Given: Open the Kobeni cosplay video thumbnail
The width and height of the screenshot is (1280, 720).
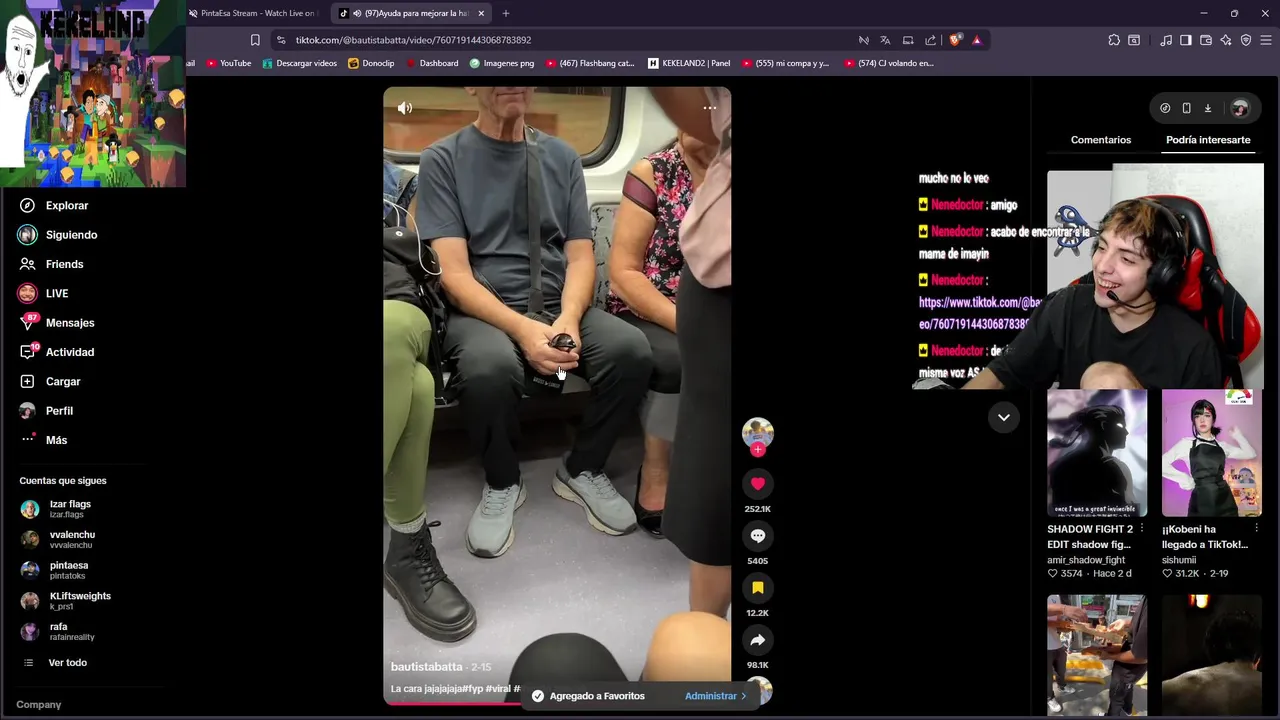Looking at the screenshot, I should pos(1212,453).
